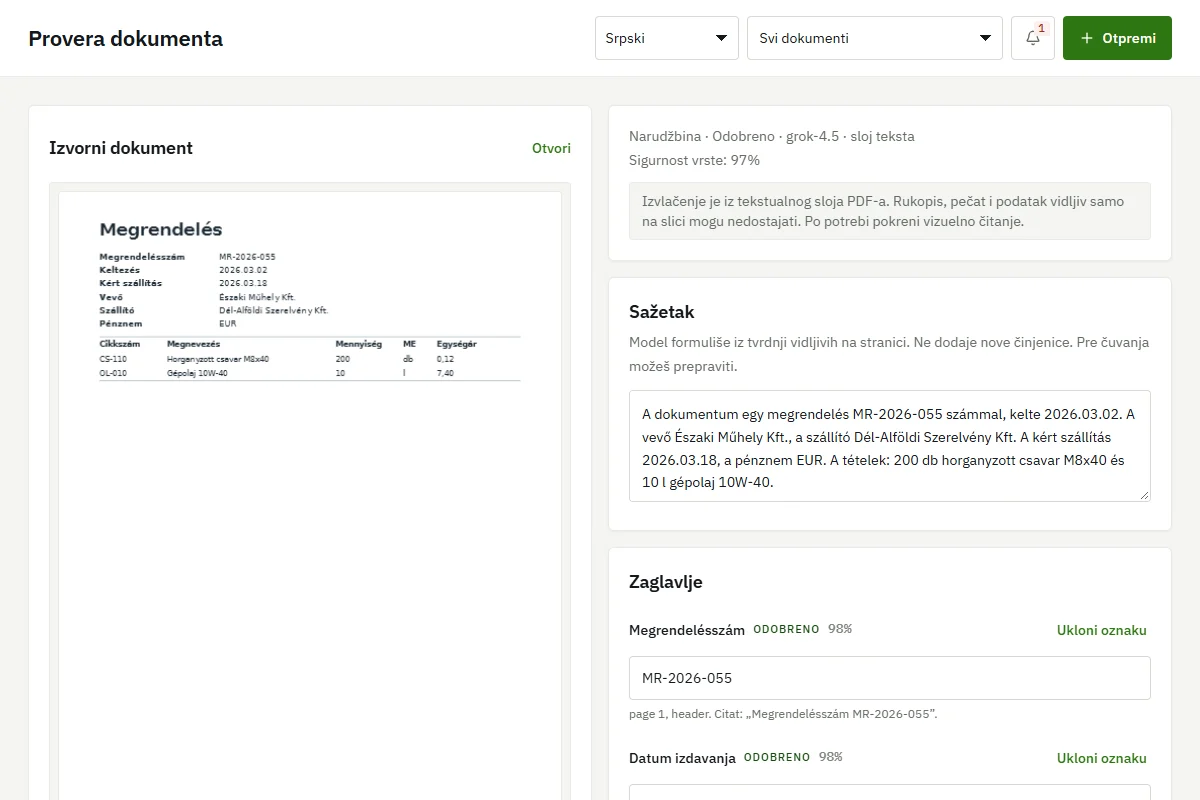Click the Otpremi upload button
This screenshot has height=800, width=1200.
click(1117, 38)
